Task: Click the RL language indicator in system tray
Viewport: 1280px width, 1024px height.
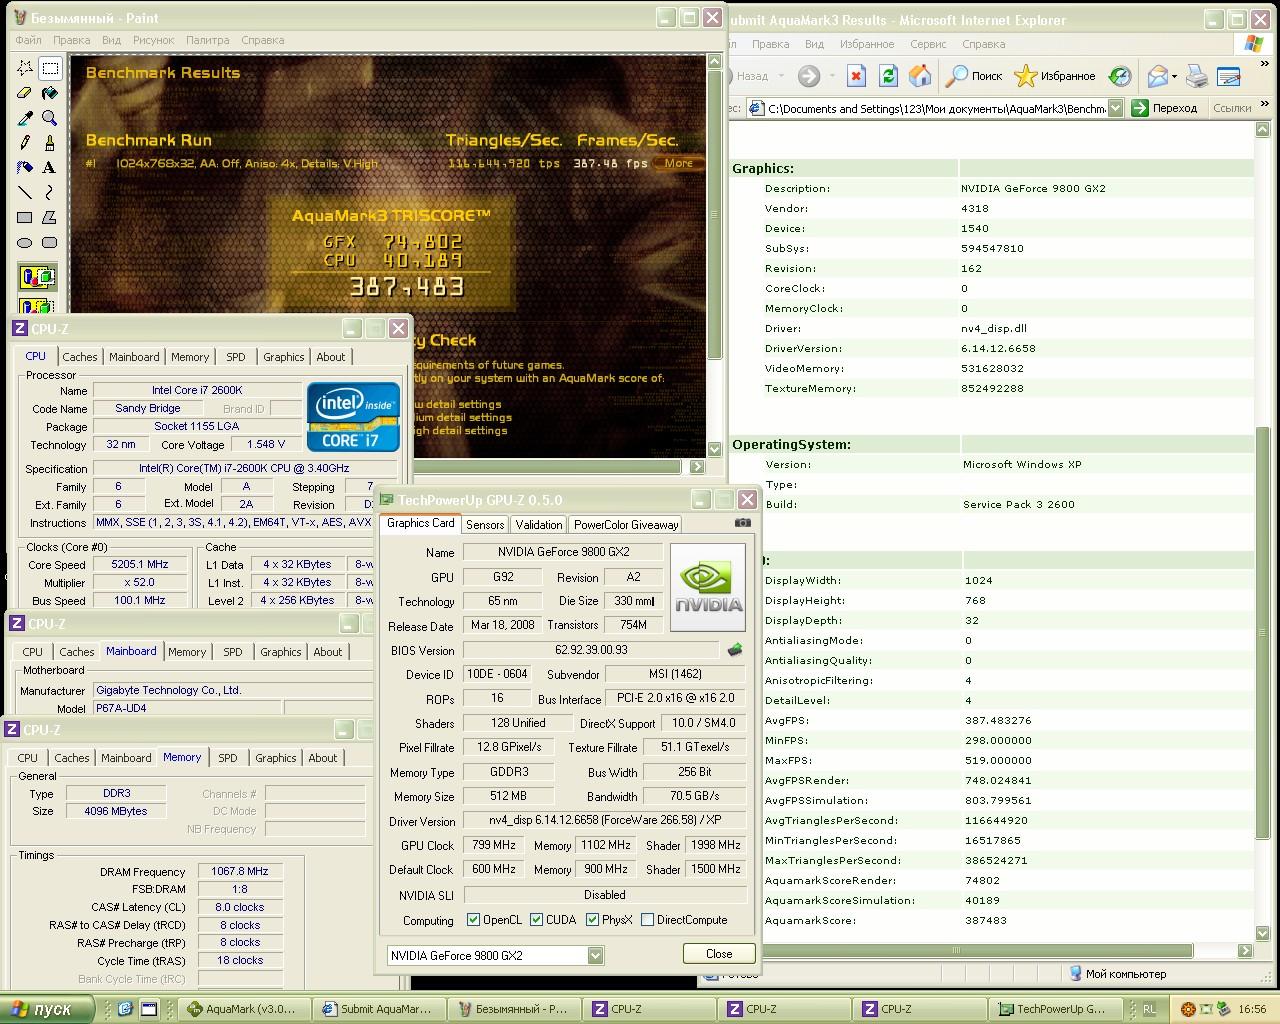Action: 1150,1010
